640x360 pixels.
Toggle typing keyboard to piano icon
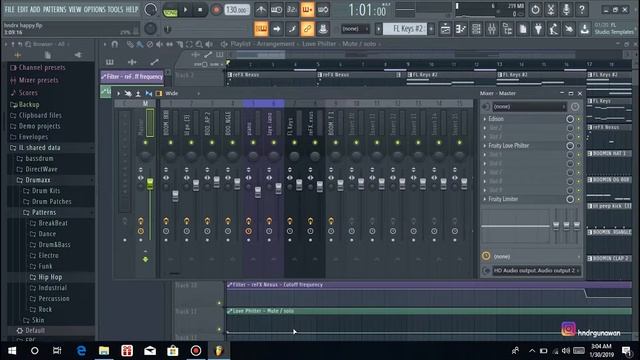click(261, 29)
